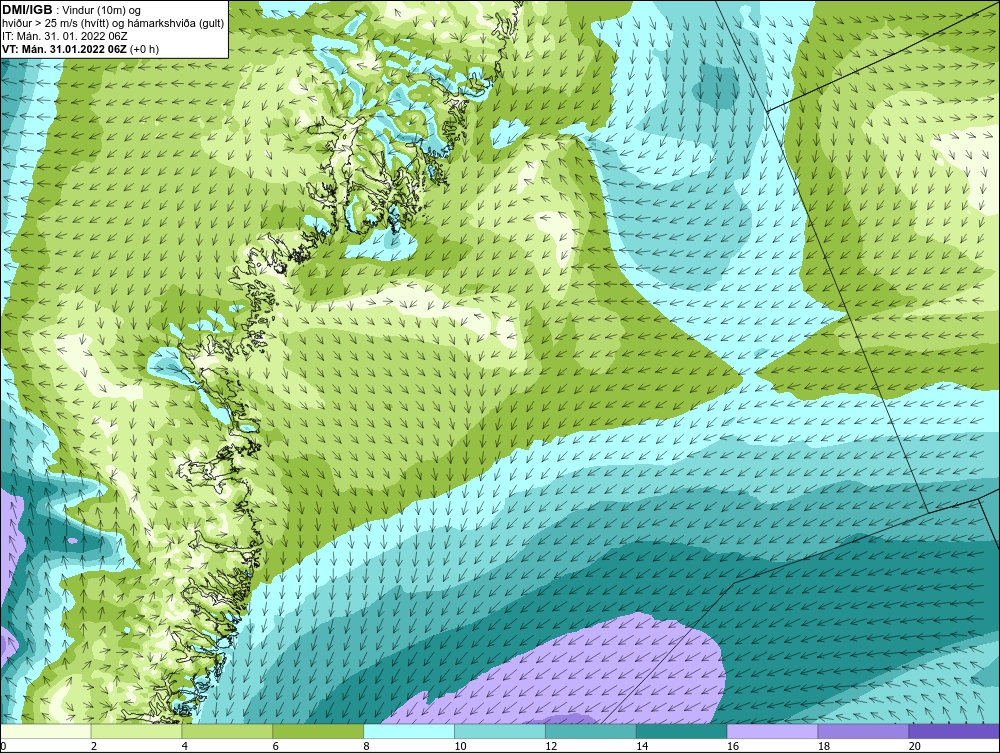This screenshot has height=753, width=1000.
Task: Select the 12–14 m/s teal swatch
Action: tap(591, 731)
